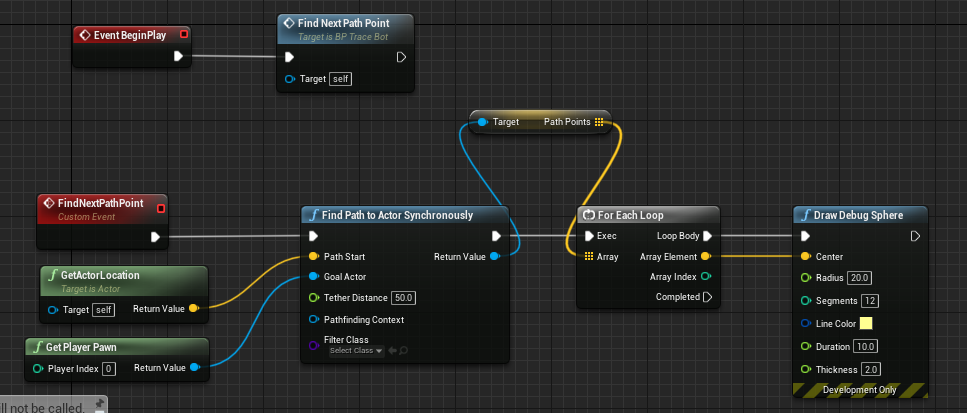Edit the Radius 20.0 value field
The width and height of the screenshot is (967, 413).
point(859,277)
